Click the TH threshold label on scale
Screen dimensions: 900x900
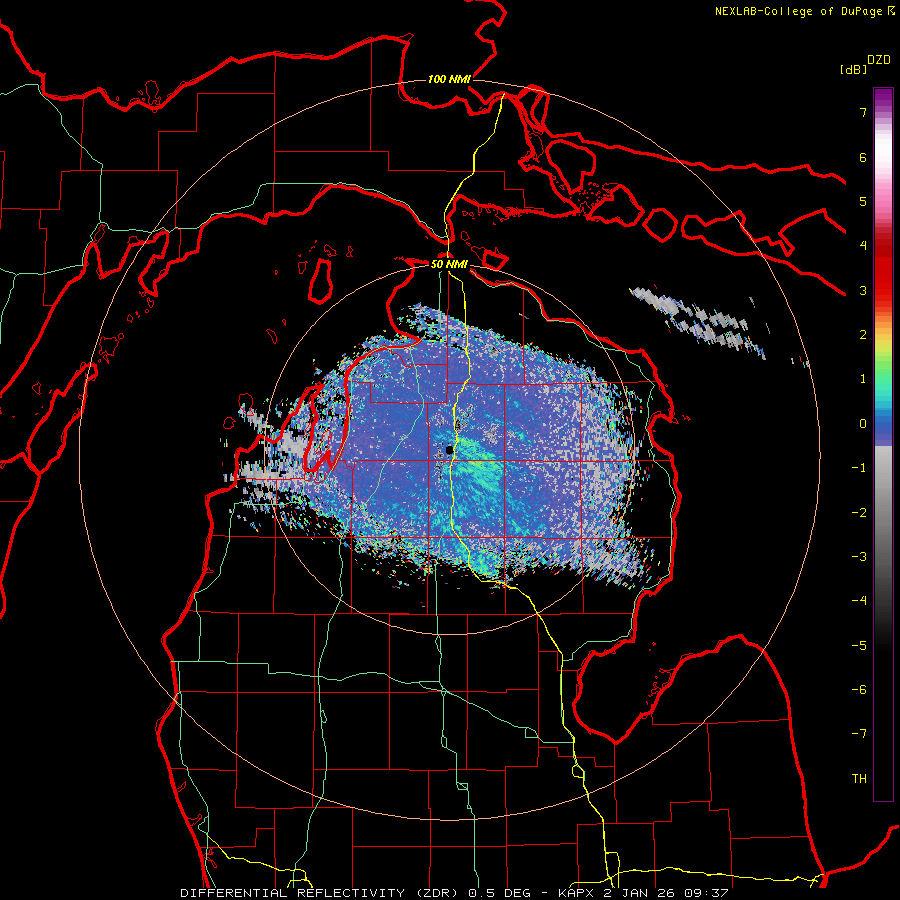coord(859,779)
